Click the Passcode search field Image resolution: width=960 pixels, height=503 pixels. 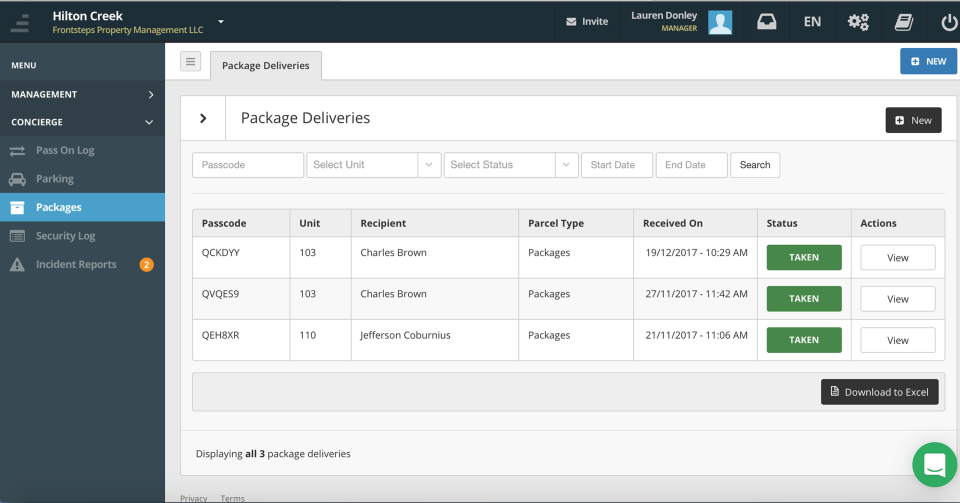coord(247,165)
